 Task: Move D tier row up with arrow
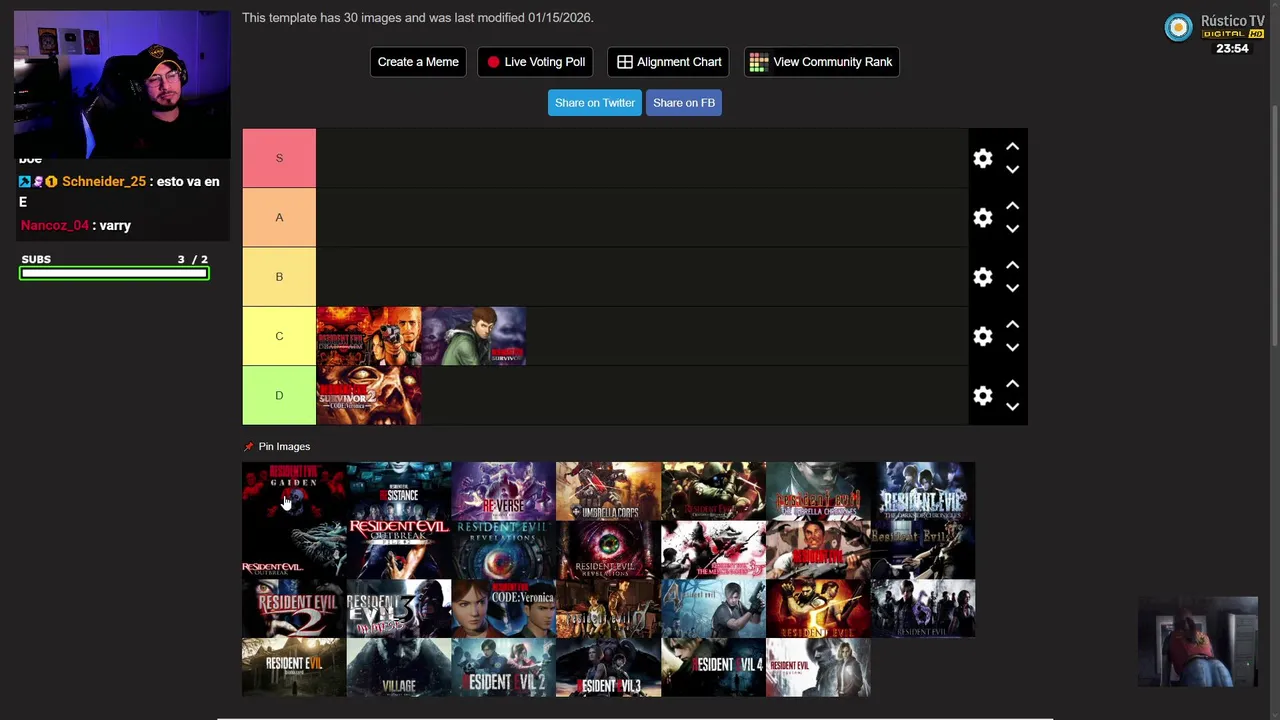click(x=1012, y=384)
